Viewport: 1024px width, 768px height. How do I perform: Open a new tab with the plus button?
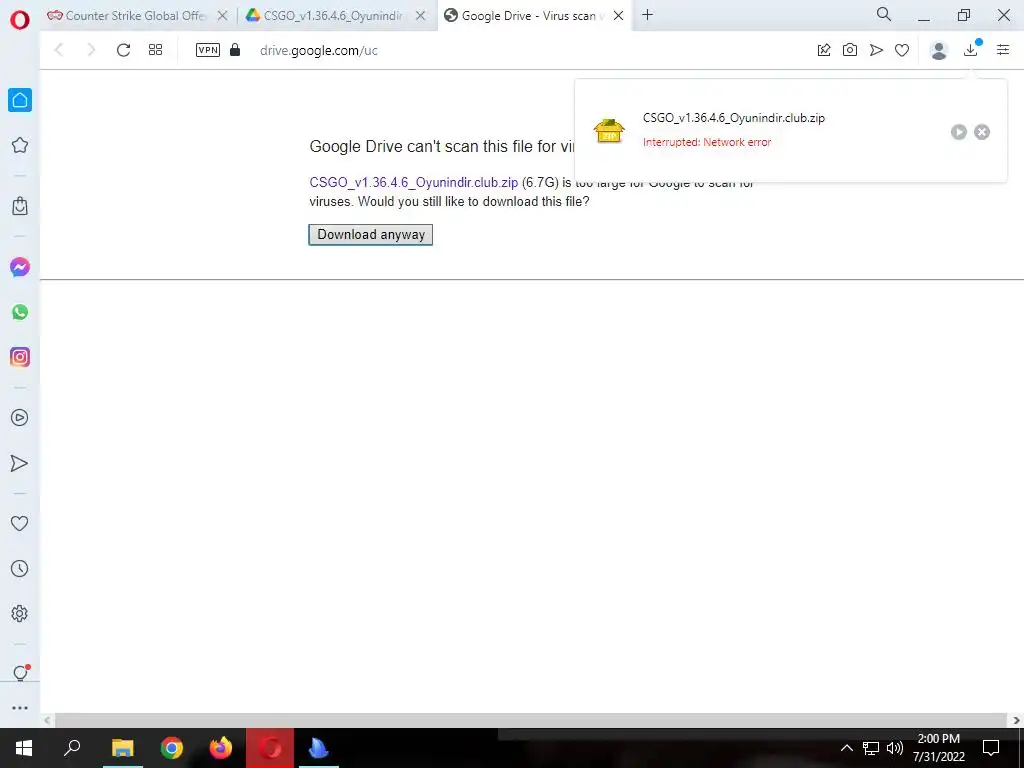click(647, 15)
